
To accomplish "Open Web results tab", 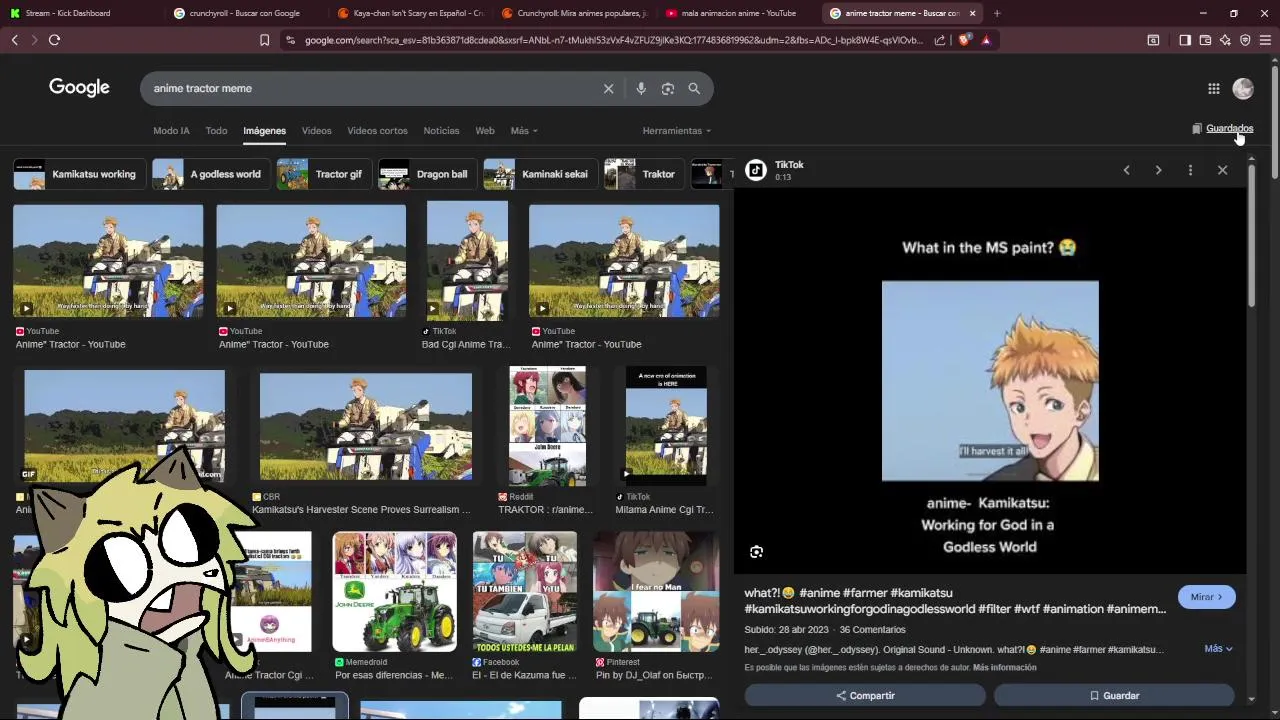I will click(485, 131).
